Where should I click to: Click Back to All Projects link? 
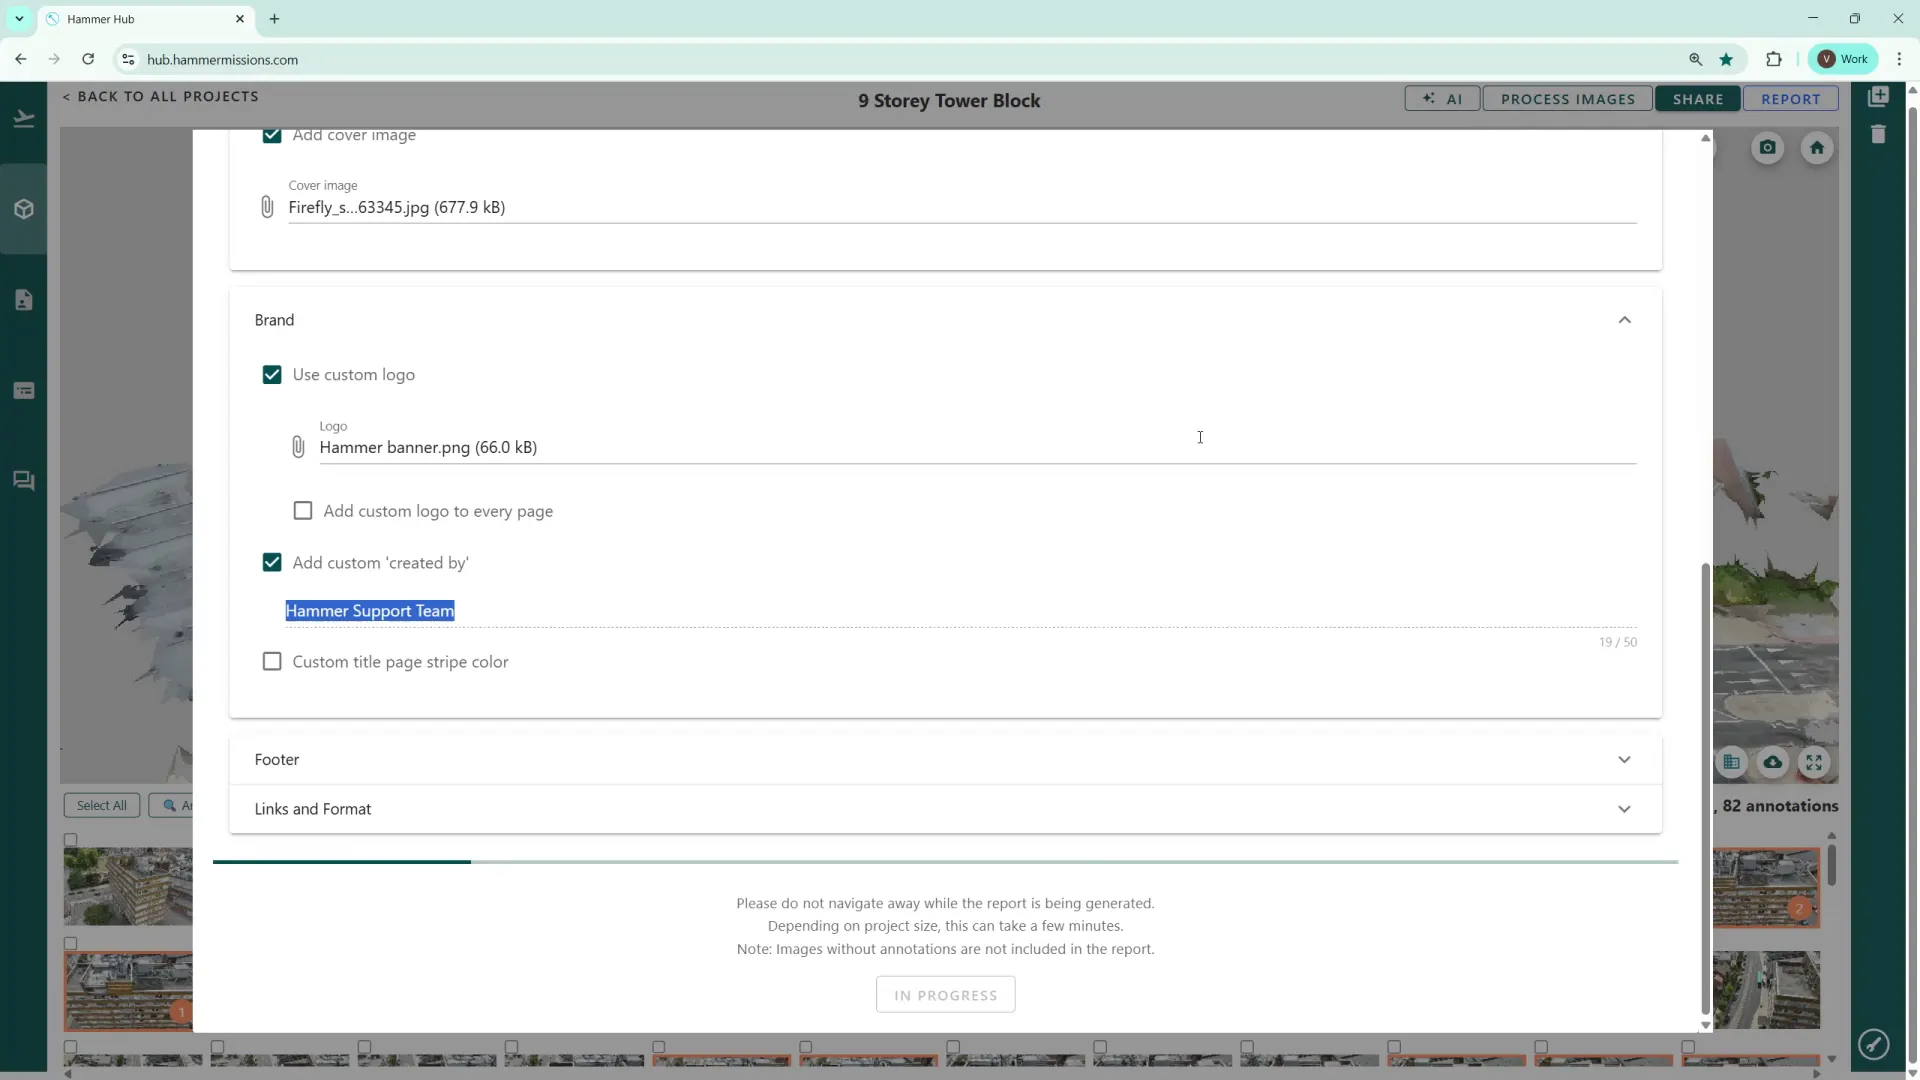click(x=161, y=96)
